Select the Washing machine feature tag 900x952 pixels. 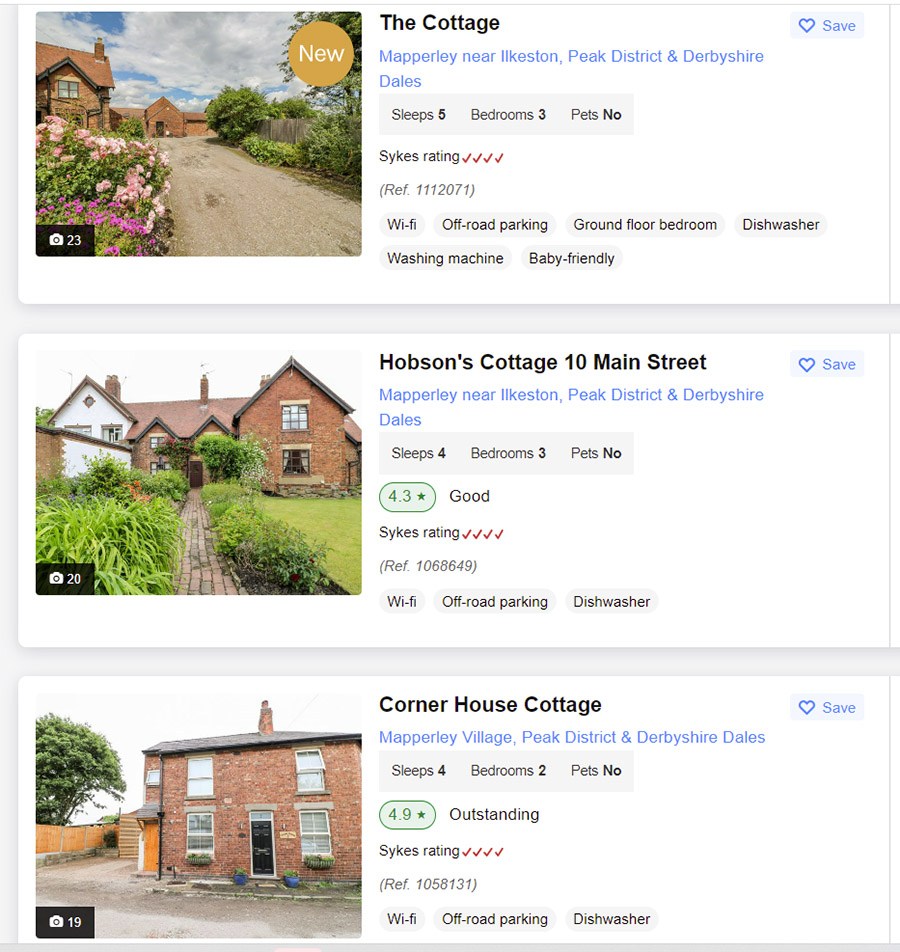[445, 258]
